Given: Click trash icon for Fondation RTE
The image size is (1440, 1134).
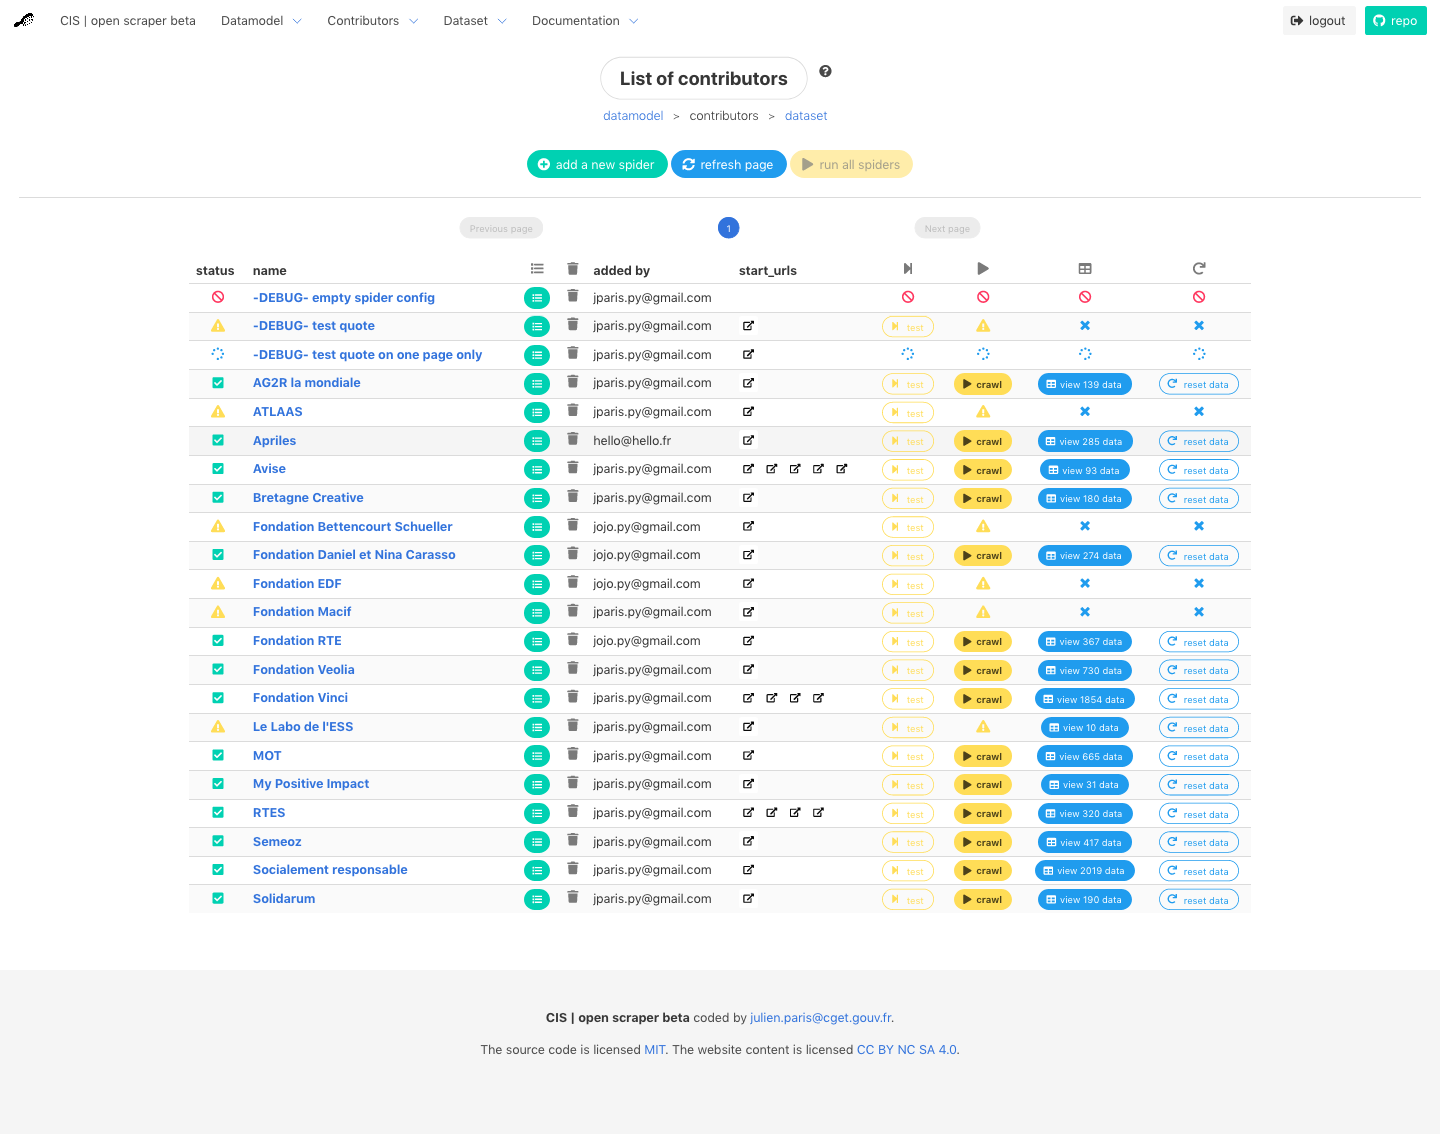Looking at the screenshot, I should (573, 640).
